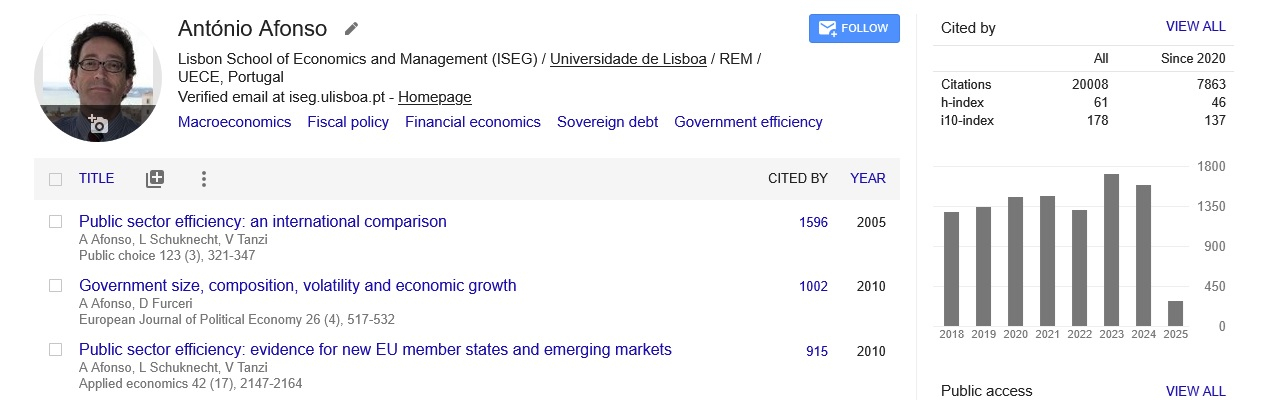Click the Follow button with envelope icon
The height and width of the screenshot is (400, 1265).
pyautogui.click(x=854, y=28)
